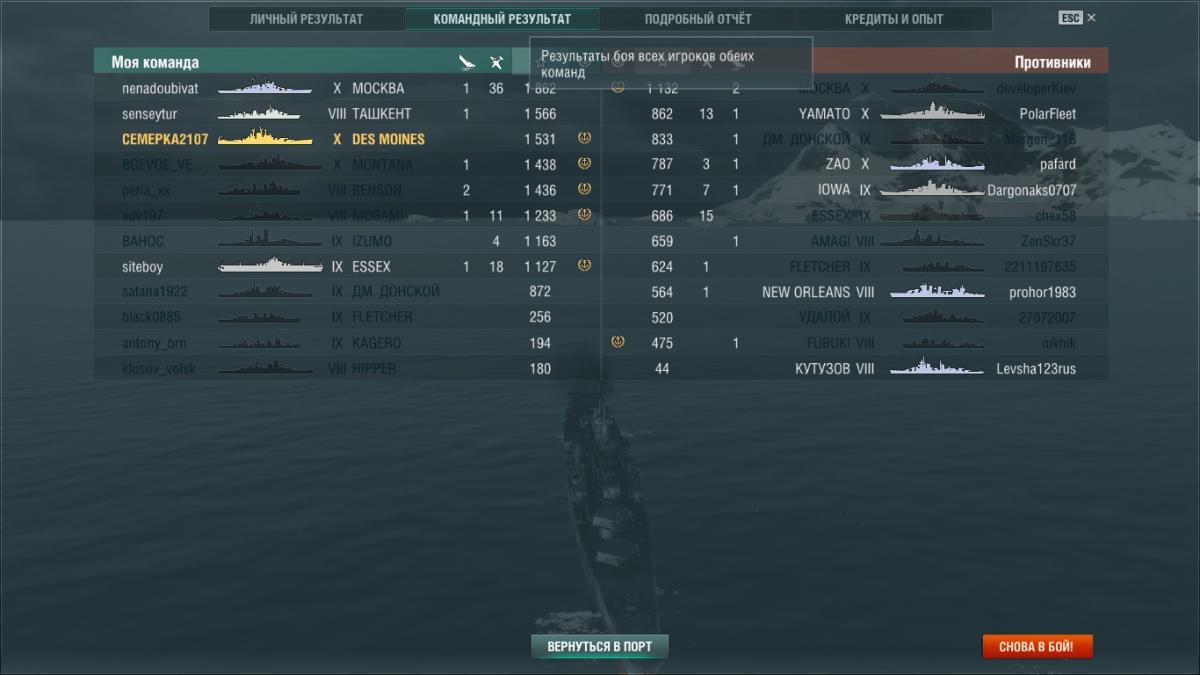Select the Противники team header
The height and width of the screenshot is (675, 1200).
tap(1052, 62)
